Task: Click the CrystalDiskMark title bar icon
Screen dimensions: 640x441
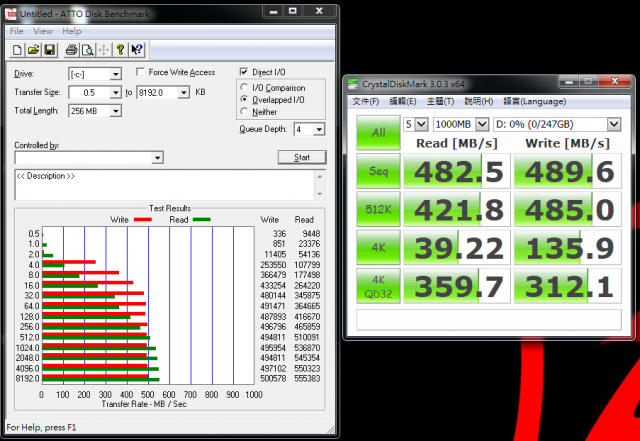Action: pyautogui.click(x=353, y=84)
